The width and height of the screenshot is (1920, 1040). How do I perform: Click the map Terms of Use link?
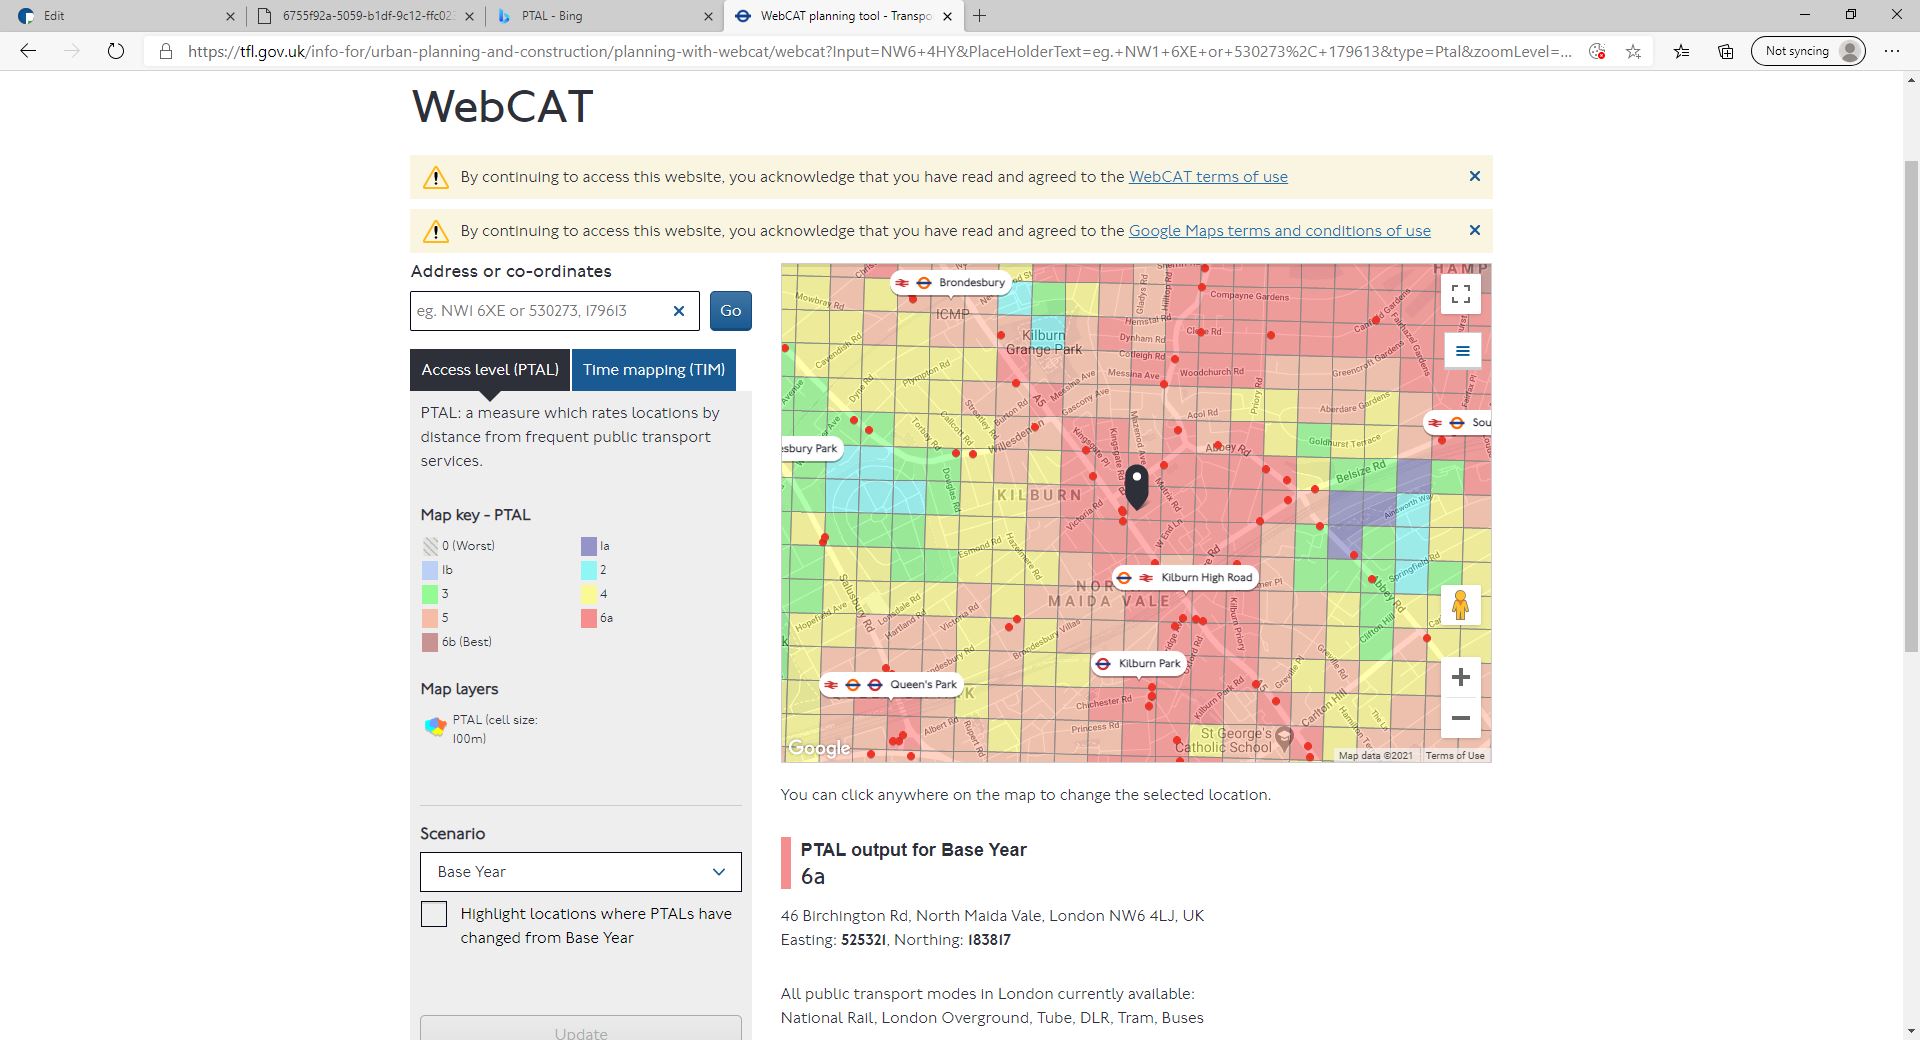click(1455, 756)
